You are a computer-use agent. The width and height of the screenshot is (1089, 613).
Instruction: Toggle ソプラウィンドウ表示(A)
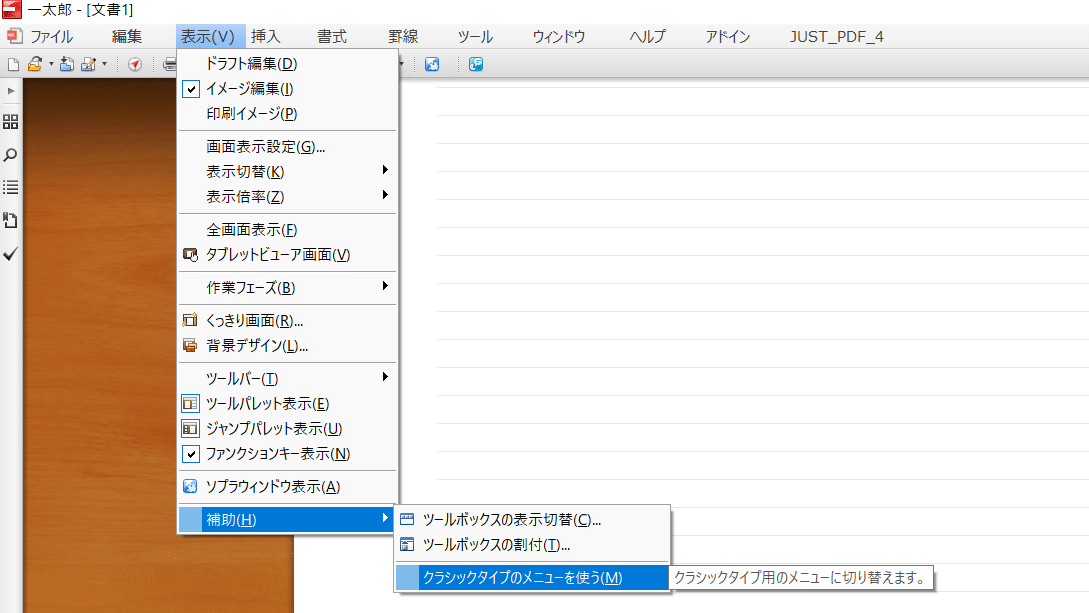[x=287, y=487]
